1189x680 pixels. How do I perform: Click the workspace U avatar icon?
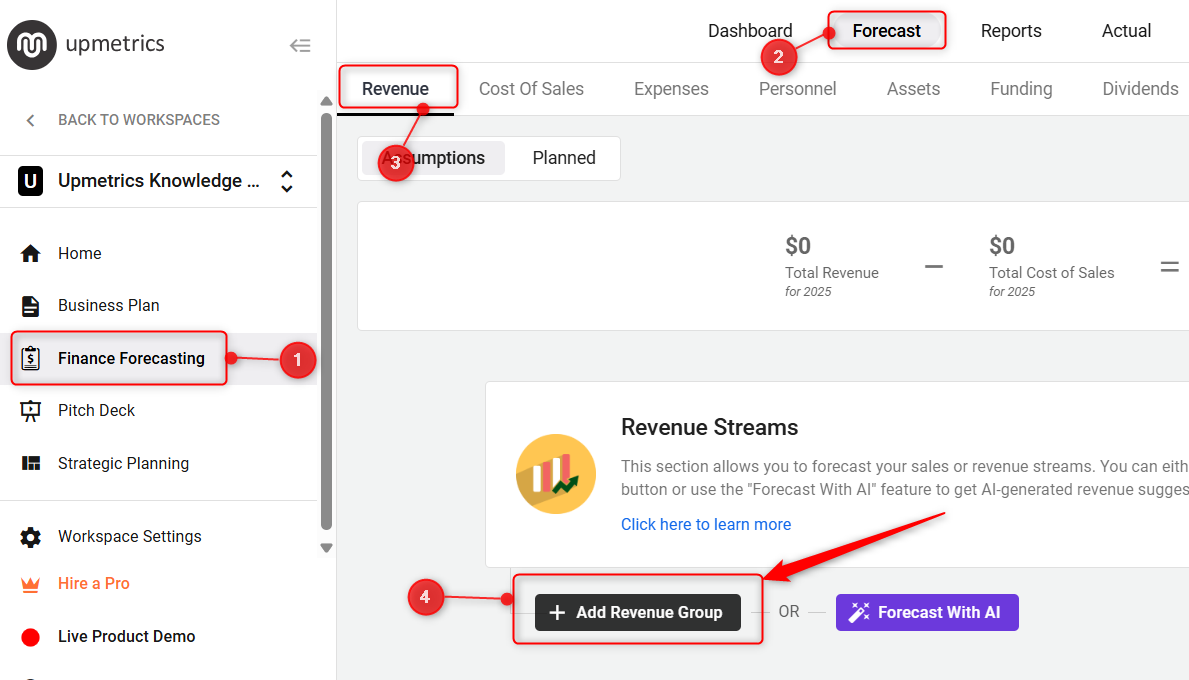[30, 181]
